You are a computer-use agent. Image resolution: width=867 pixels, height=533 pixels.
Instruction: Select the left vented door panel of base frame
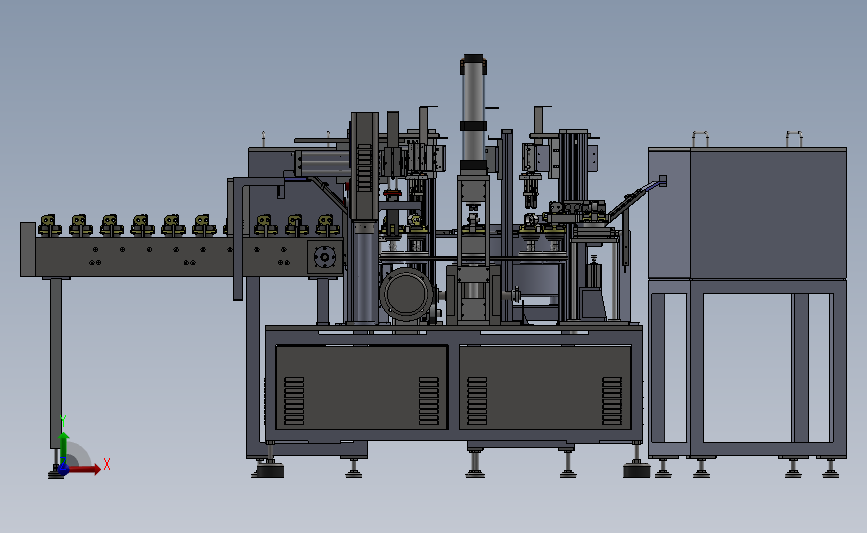click(361, 387)
